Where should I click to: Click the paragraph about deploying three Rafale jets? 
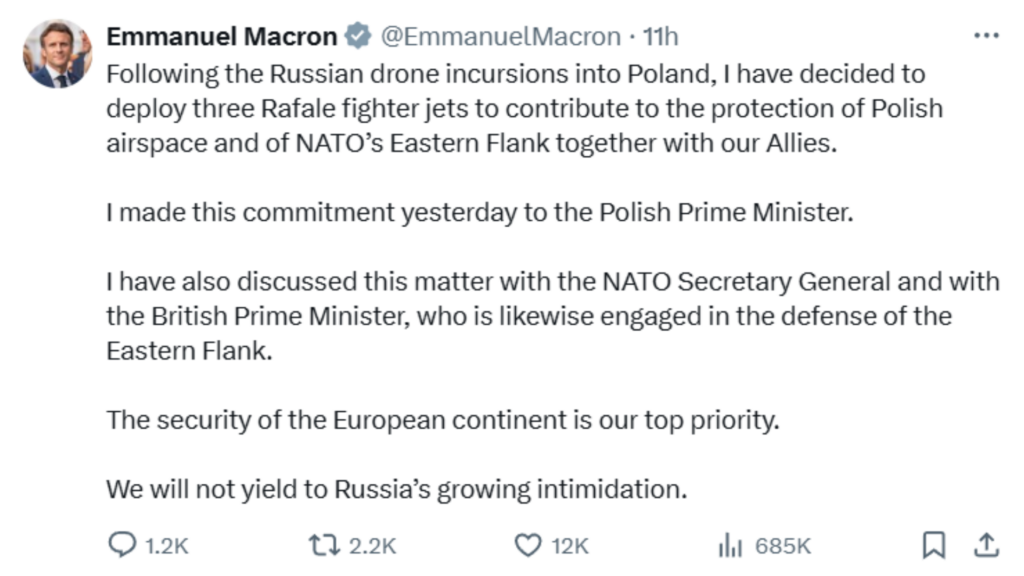[525, 108]
